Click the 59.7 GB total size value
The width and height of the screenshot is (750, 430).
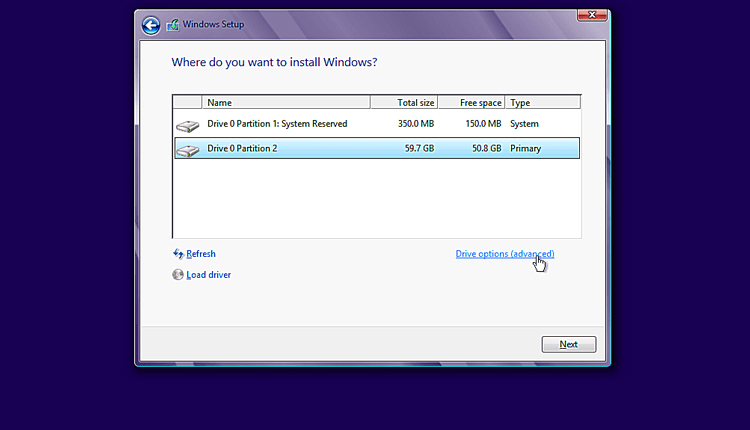(419, 149)
